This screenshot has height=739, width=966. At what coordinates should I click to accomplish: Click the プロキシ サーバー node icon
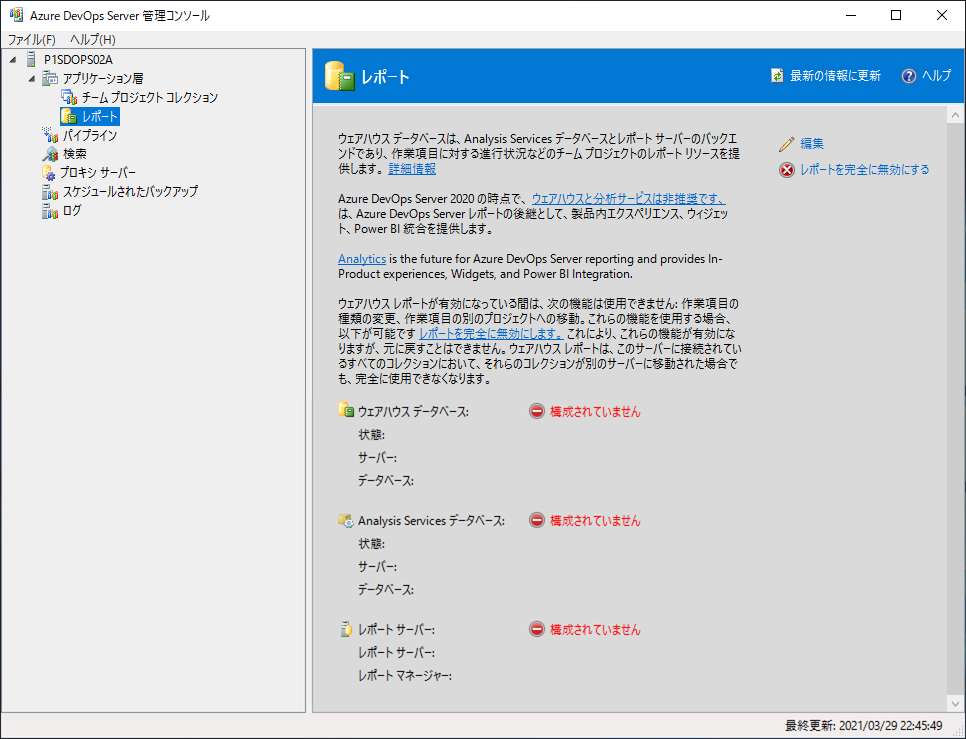[x=49, y=173]
